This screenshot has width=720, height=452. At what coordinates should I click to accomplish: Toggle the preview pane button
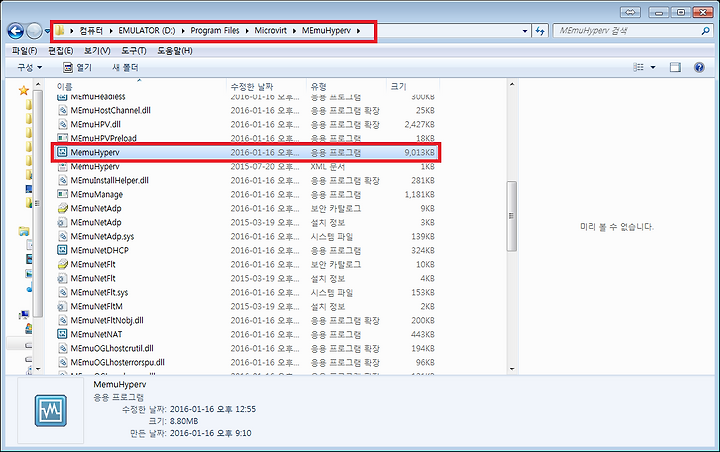(675, 68)
